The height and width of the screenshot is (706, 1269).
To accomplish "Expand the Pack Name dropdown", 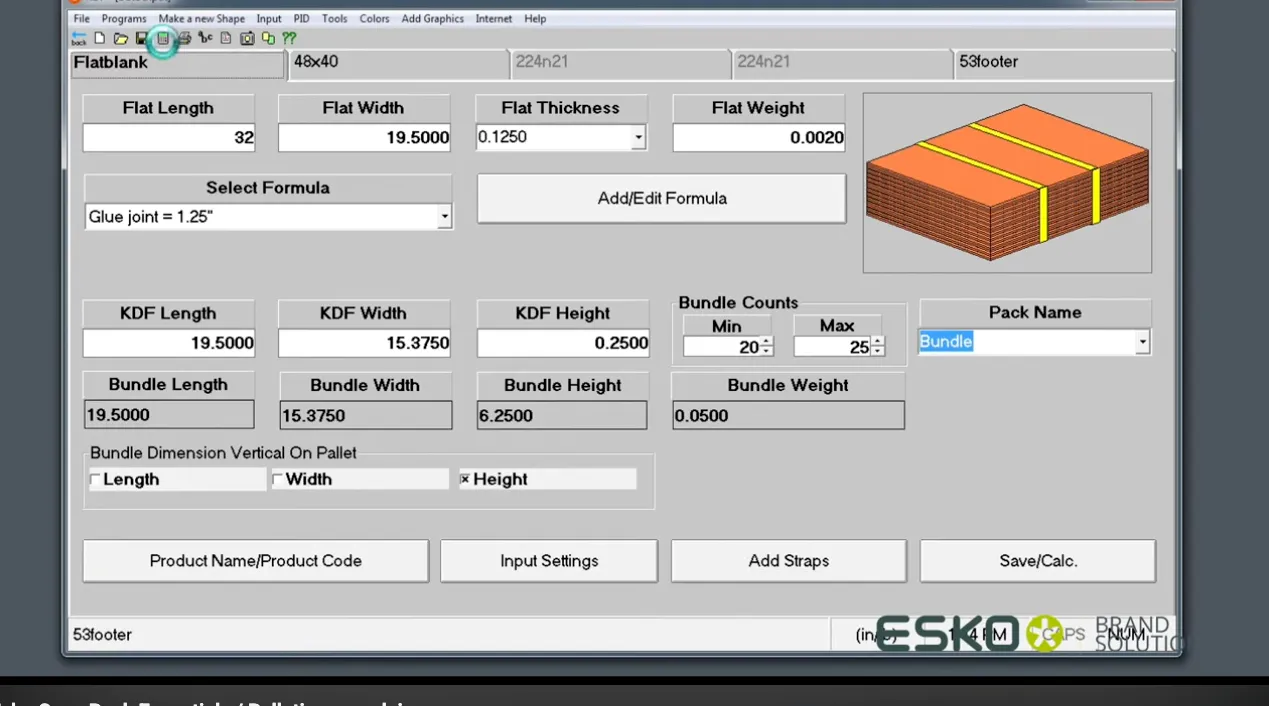I will [1142, 342].
